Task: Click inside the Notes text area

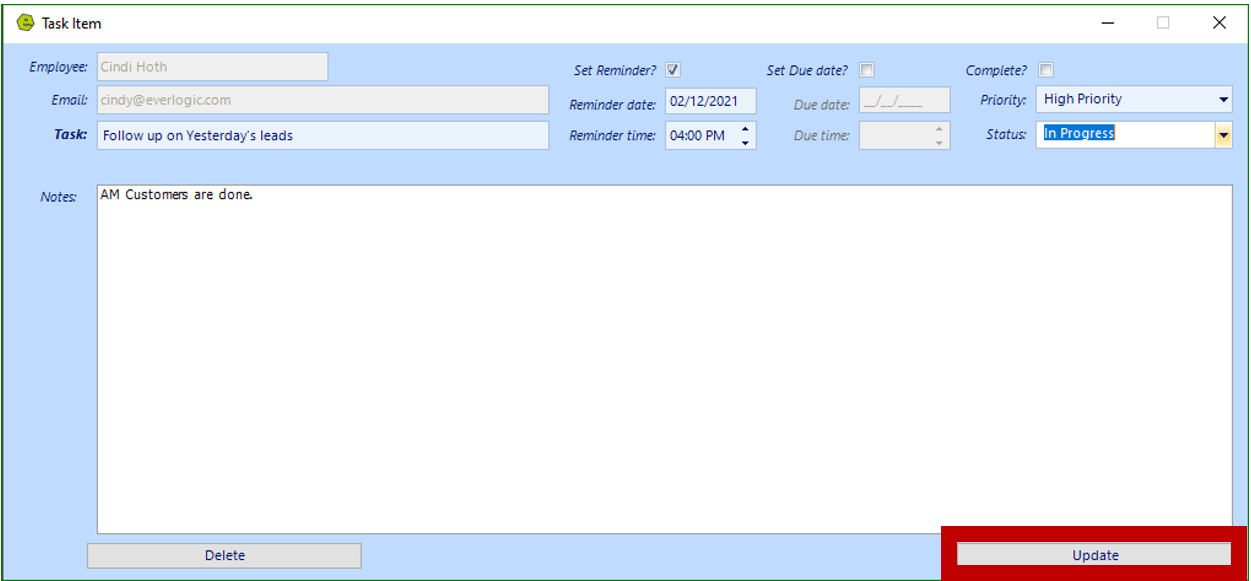Action: point(664,359)
